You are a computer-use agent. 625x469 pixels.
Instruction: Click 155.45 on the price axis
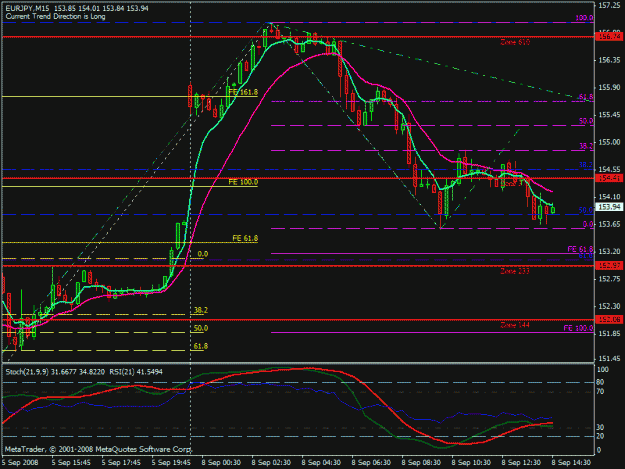pos(610,115)
